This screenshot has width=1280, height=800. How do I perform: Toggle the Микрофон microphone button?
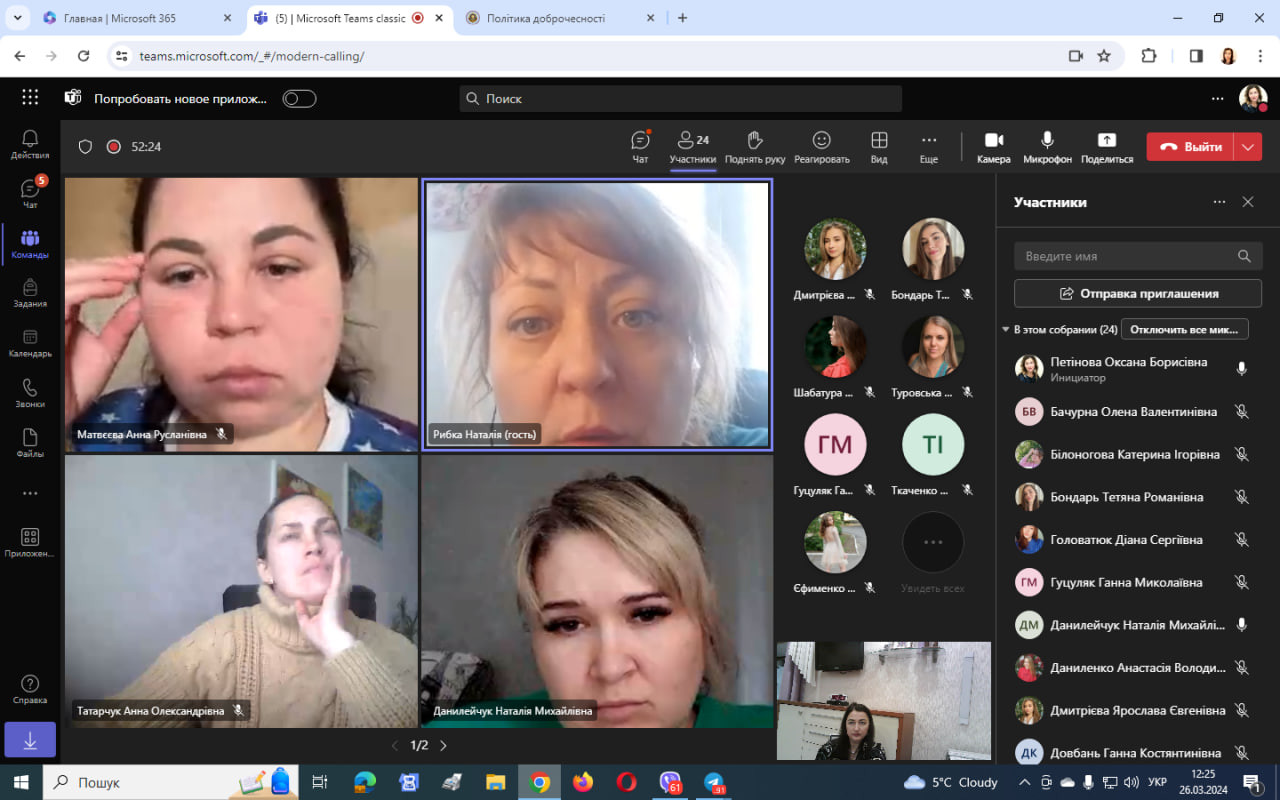1047,147
